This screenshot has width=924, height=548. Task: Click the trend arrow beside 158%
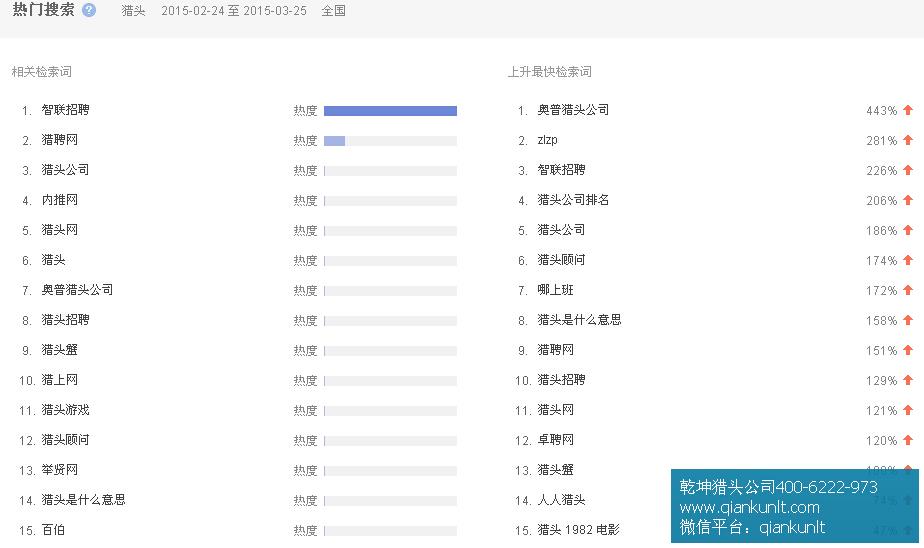point(908,321)
